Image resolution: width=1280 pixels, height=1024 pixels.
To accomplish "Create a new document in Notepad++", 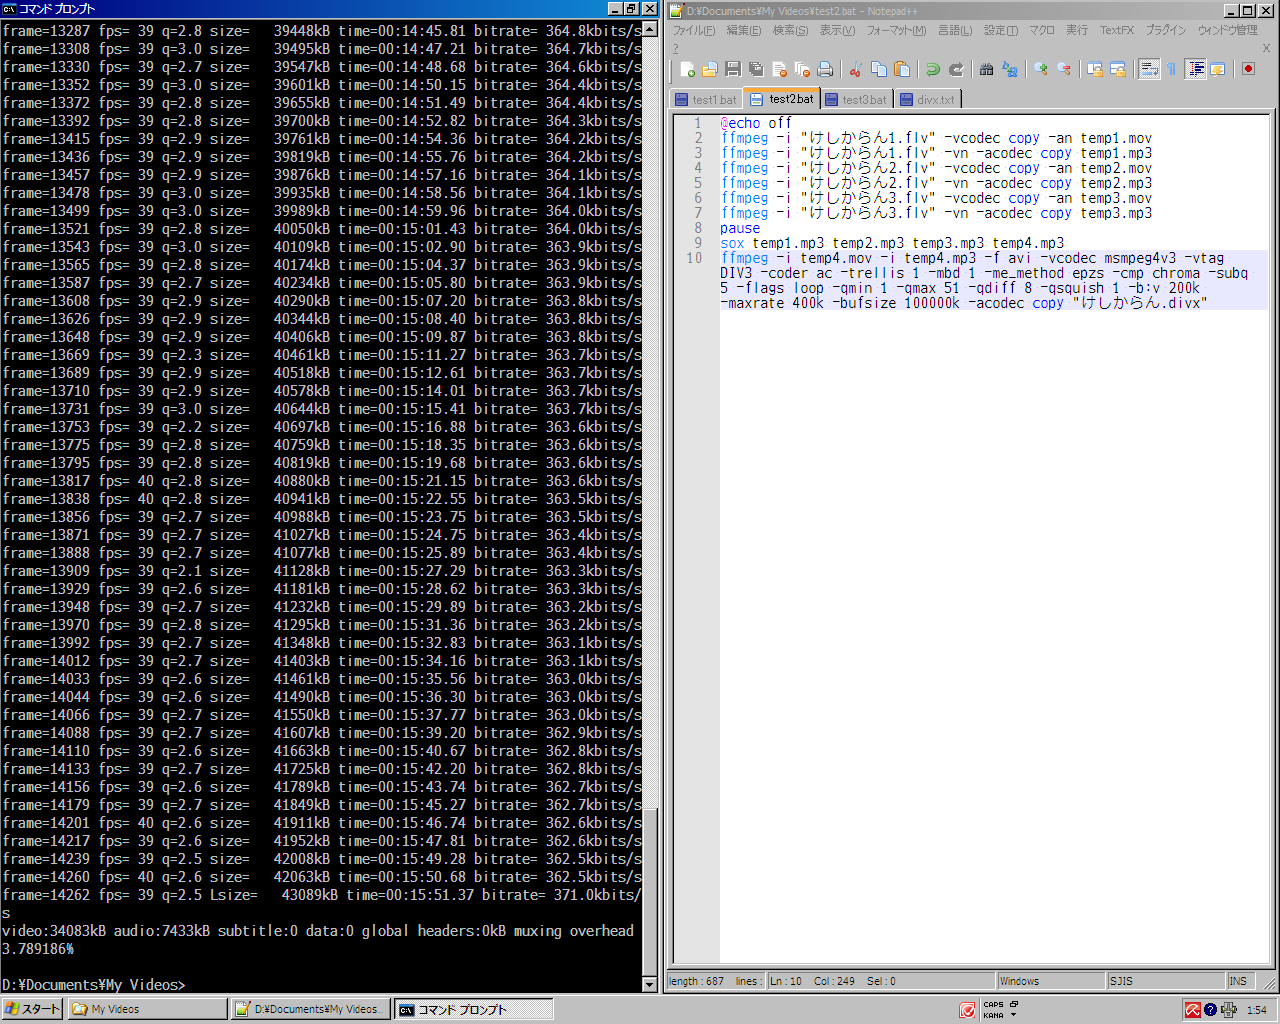I will (x=687, y=69).
